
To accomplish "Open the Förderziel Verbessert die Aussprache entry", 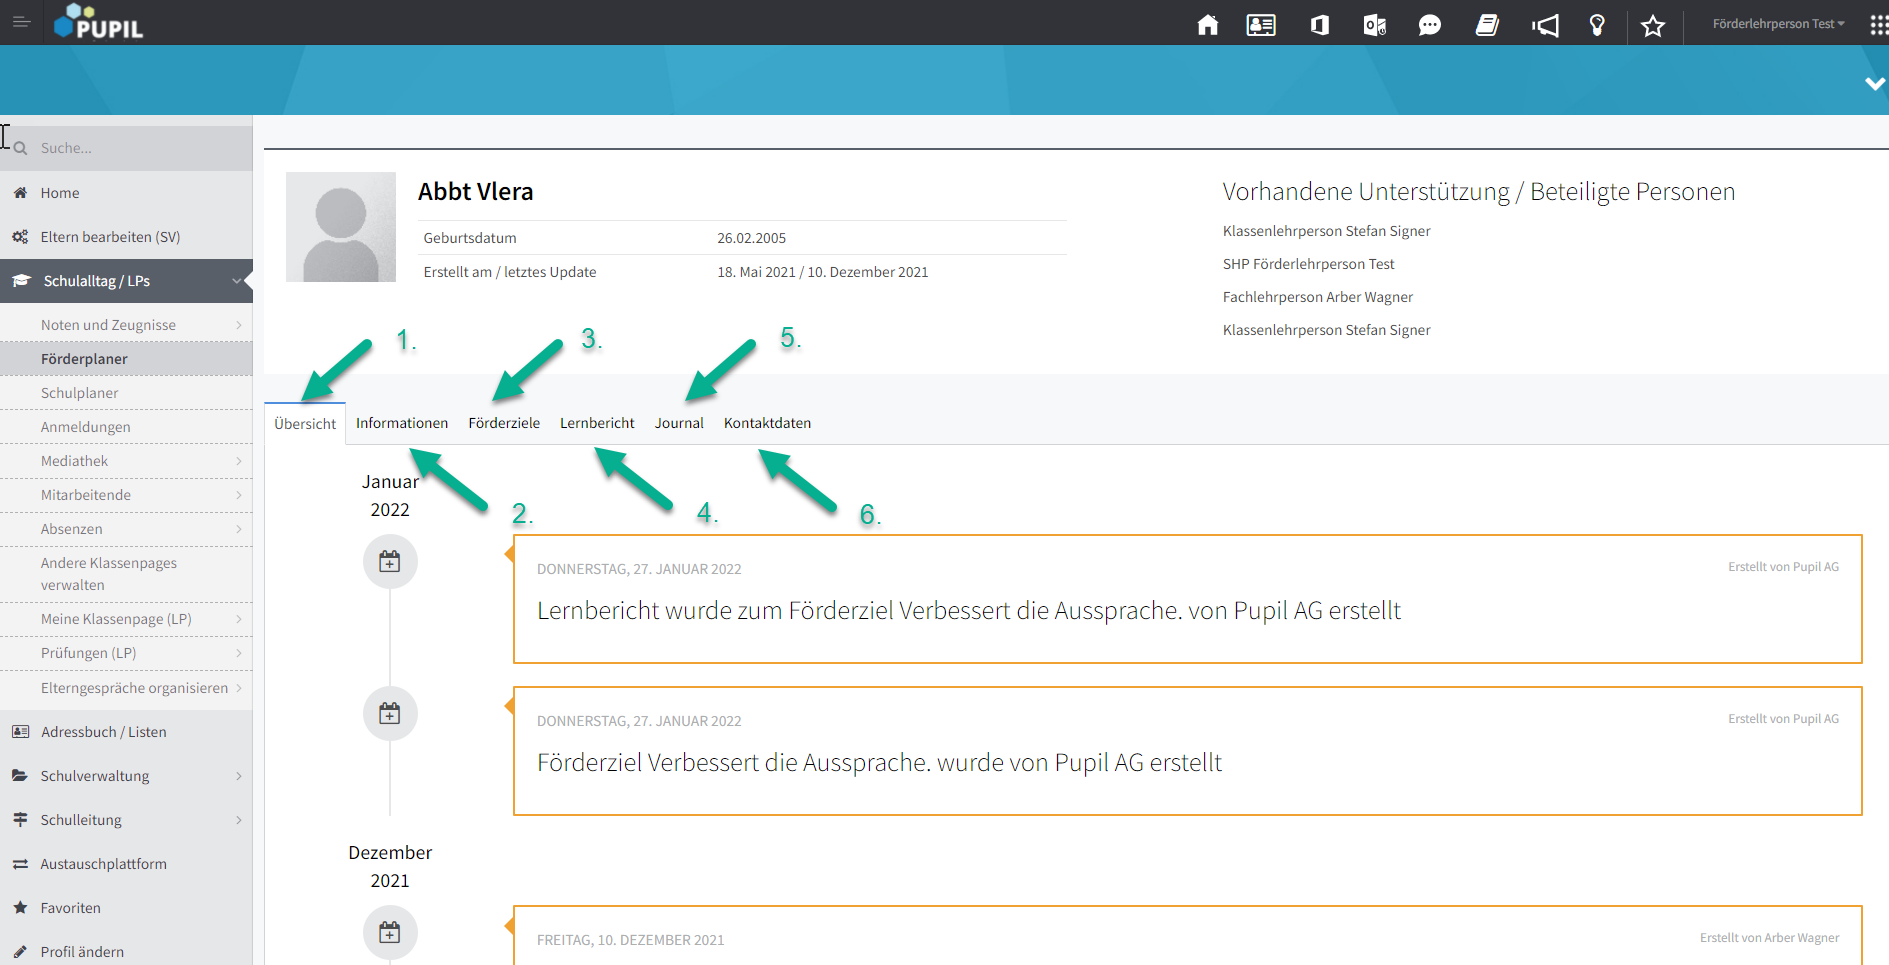I will [1187, 751].
